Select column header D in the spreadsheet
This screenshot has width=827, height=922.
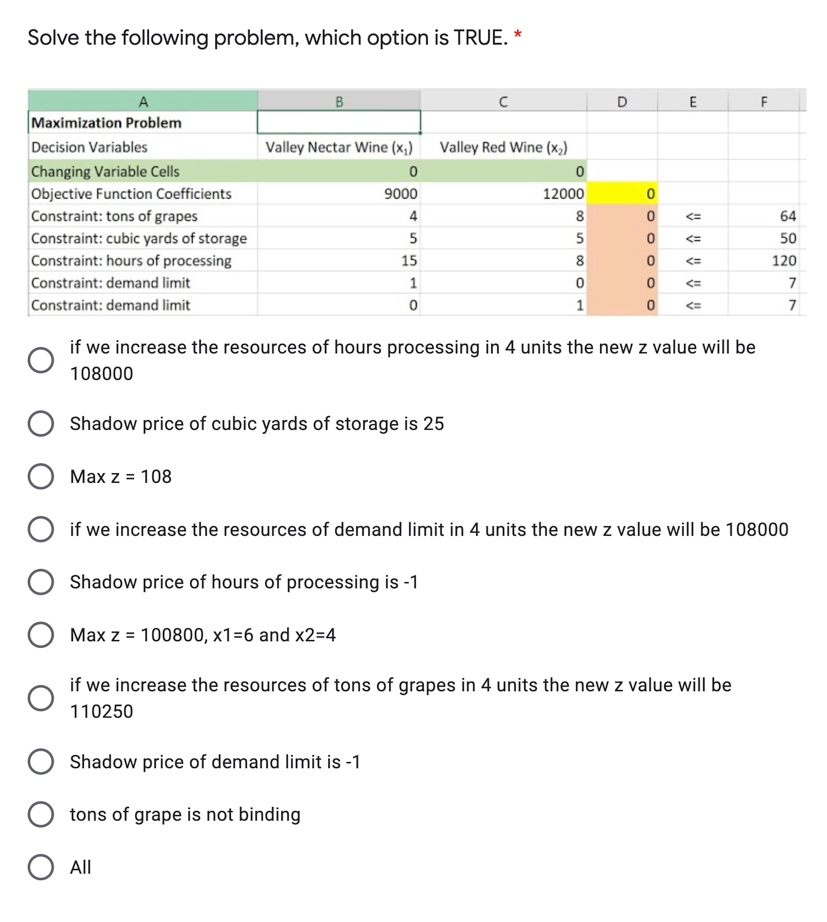621,100
